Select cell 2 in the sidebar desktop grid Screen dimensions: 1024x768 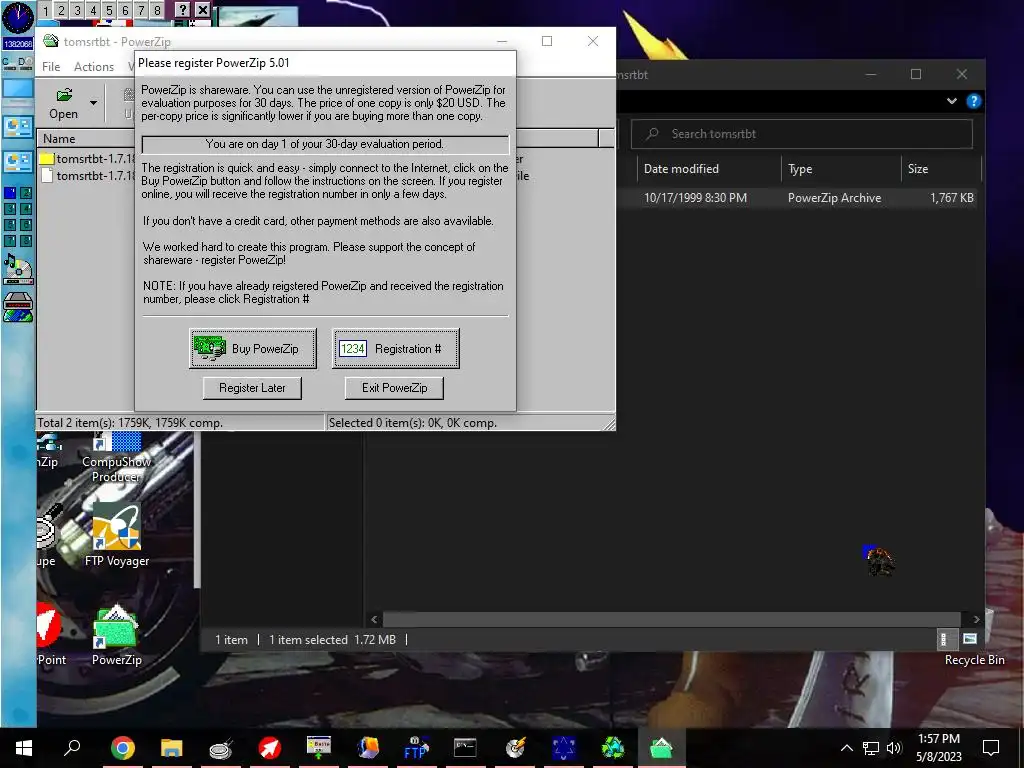(26, 193)
